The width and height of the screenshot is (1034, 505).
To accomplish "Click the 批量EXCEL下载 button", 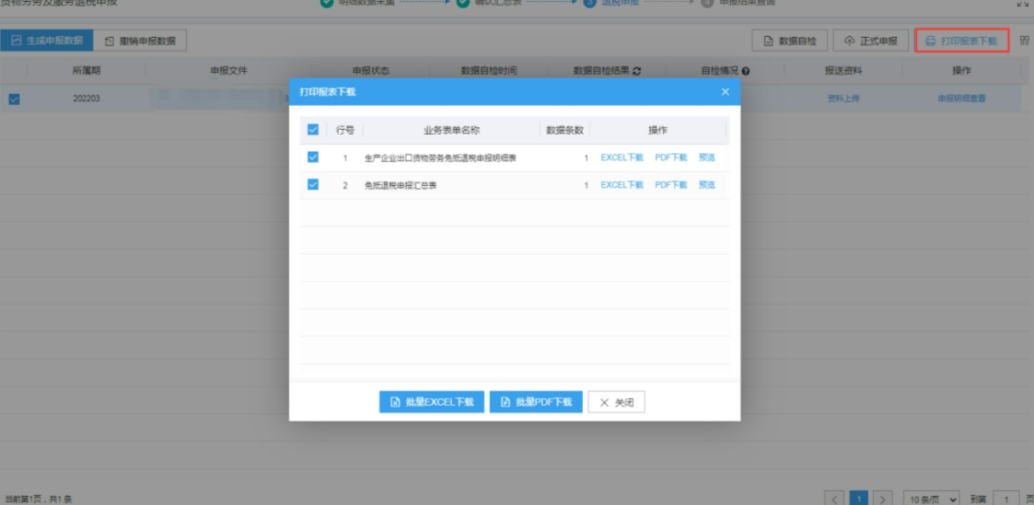I will click(x=431, y=402).
